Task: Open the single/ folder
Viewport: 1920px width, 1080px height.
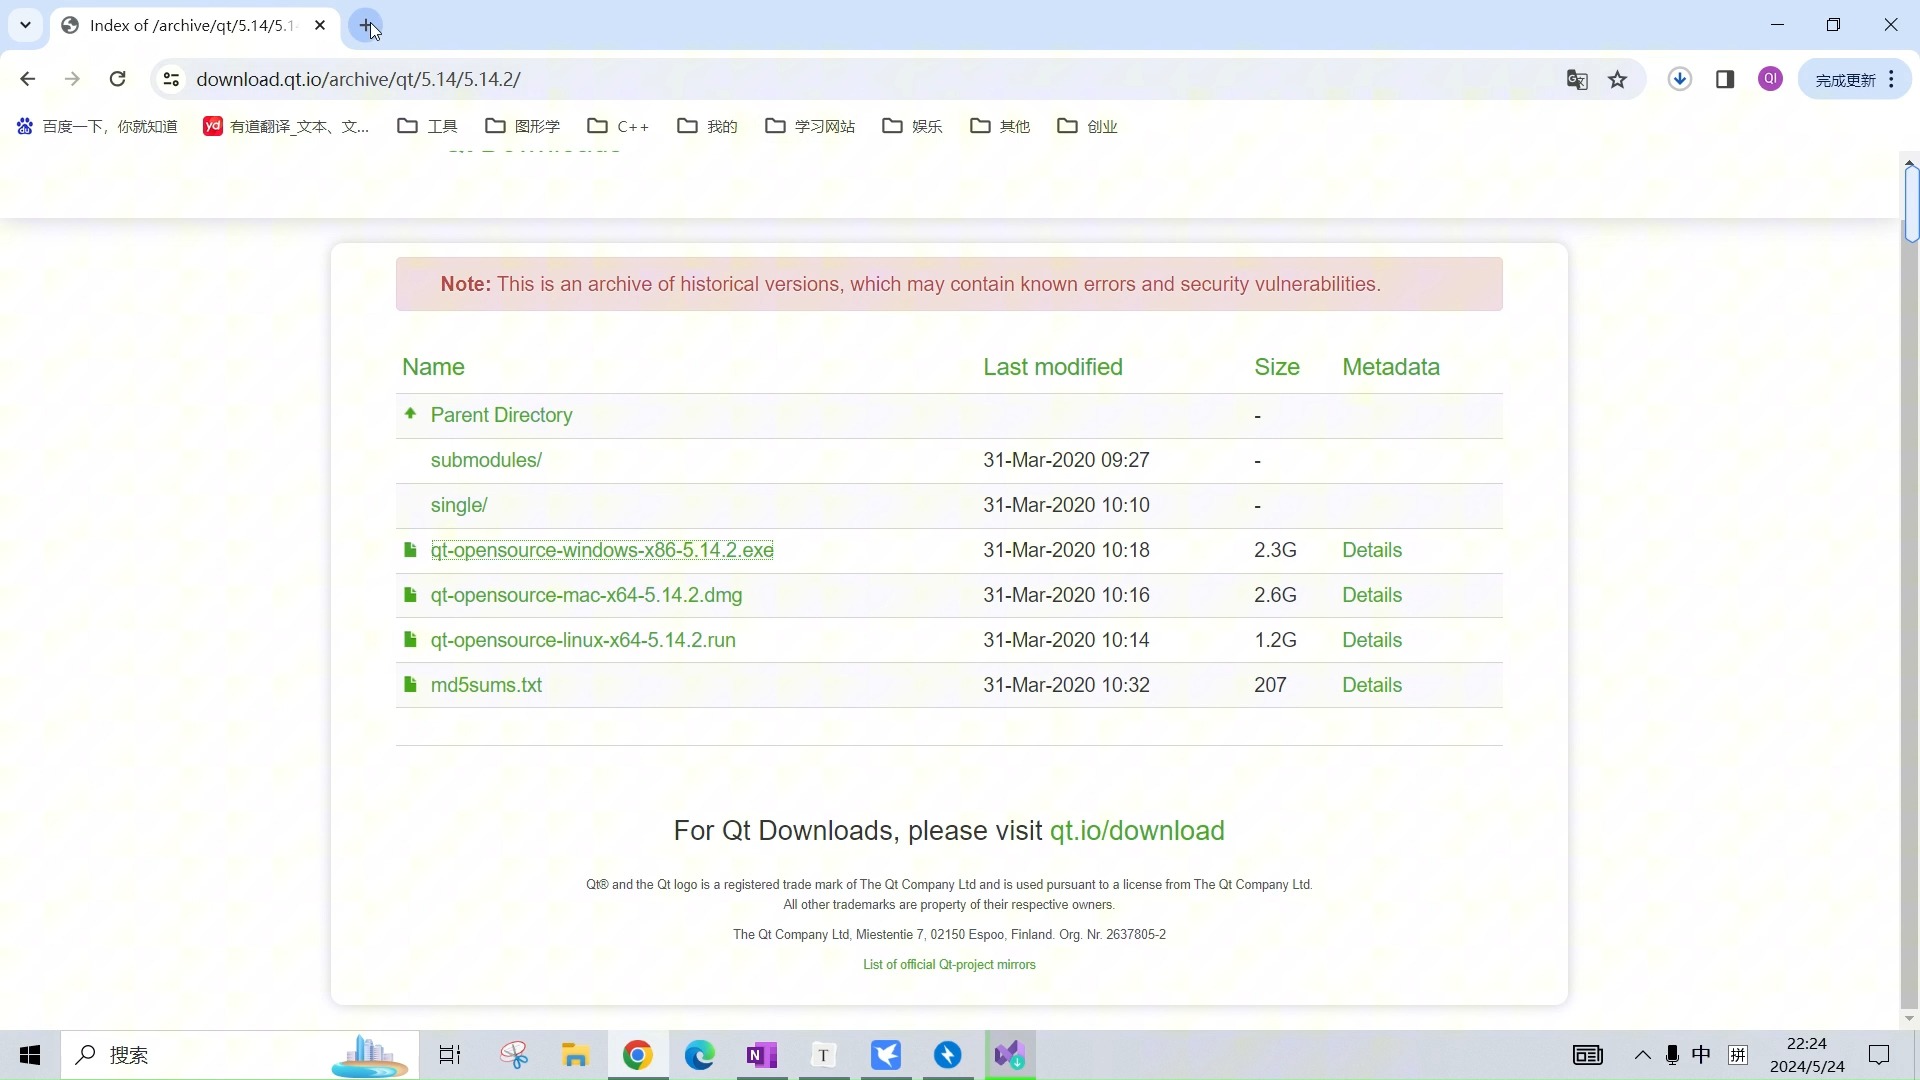Action: [x=459, y=505]
